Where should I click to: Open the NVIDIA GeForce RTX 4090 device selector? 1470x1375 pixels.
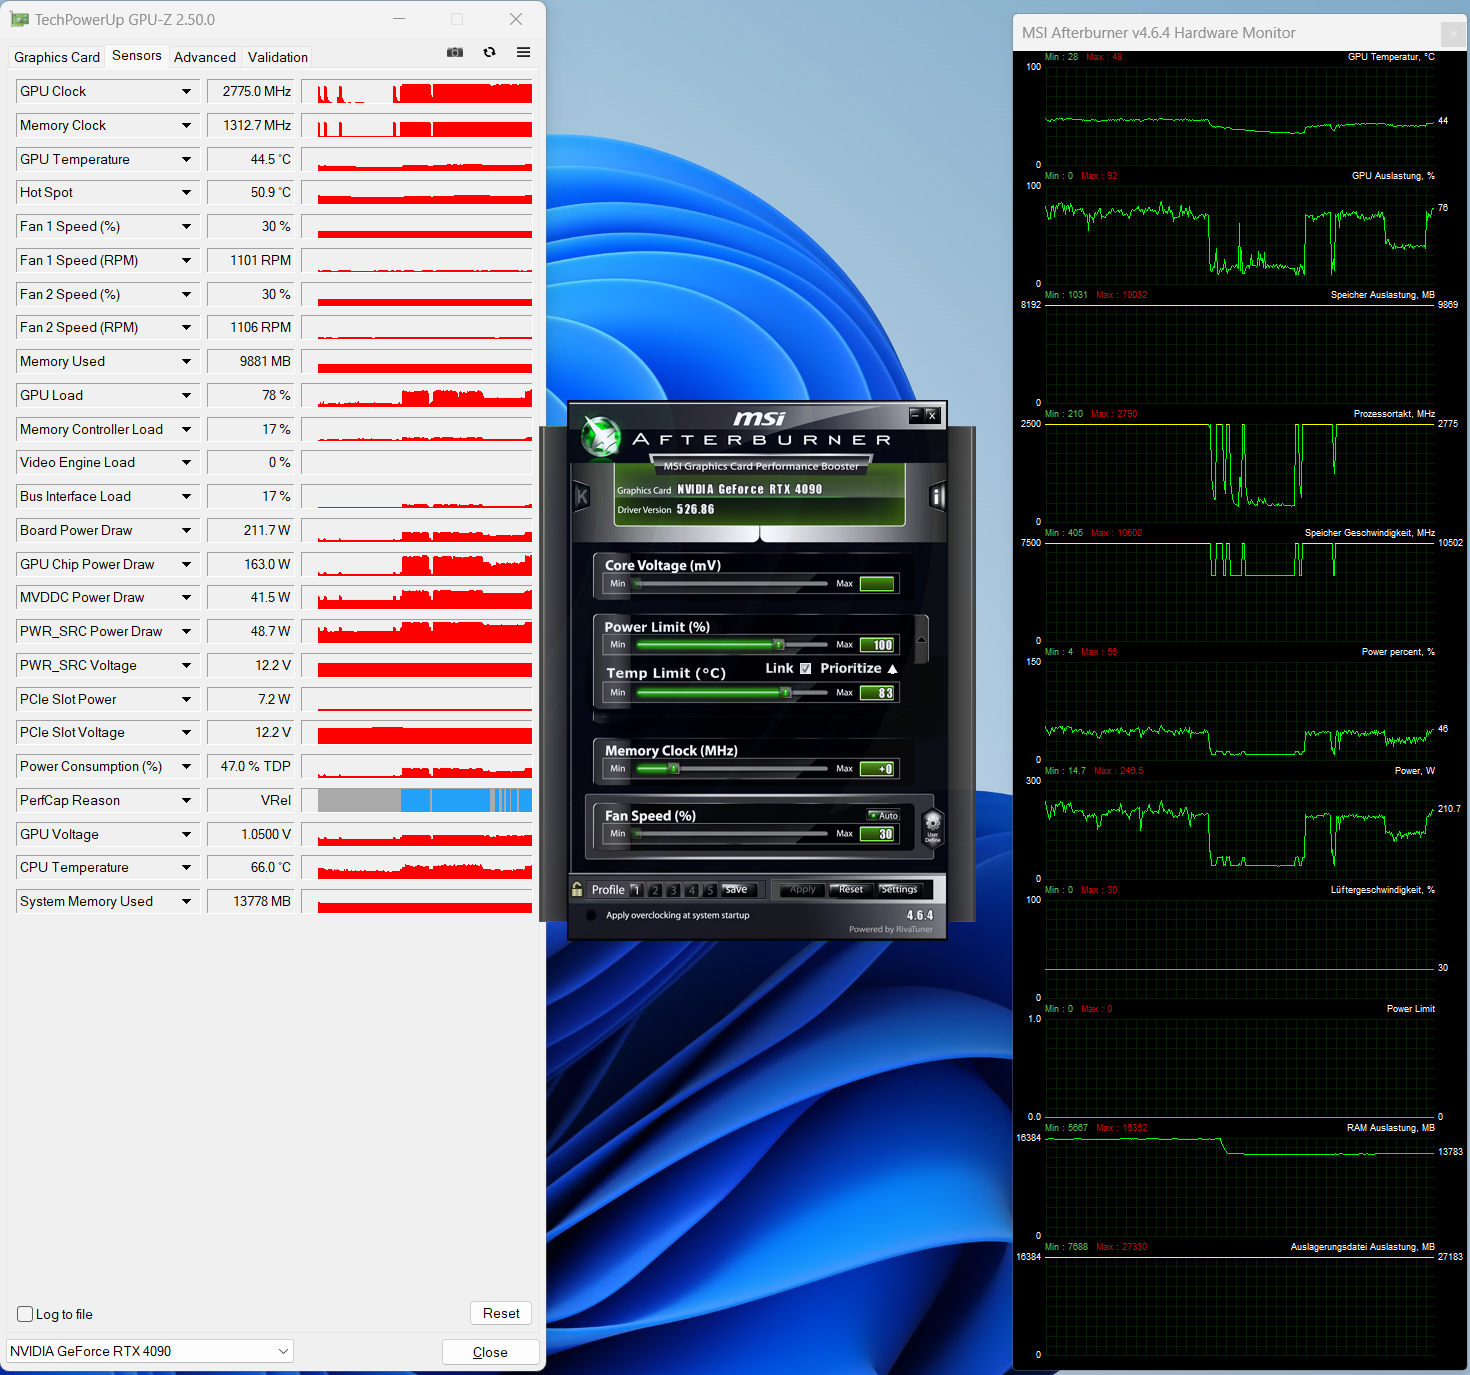[150, 1351]
